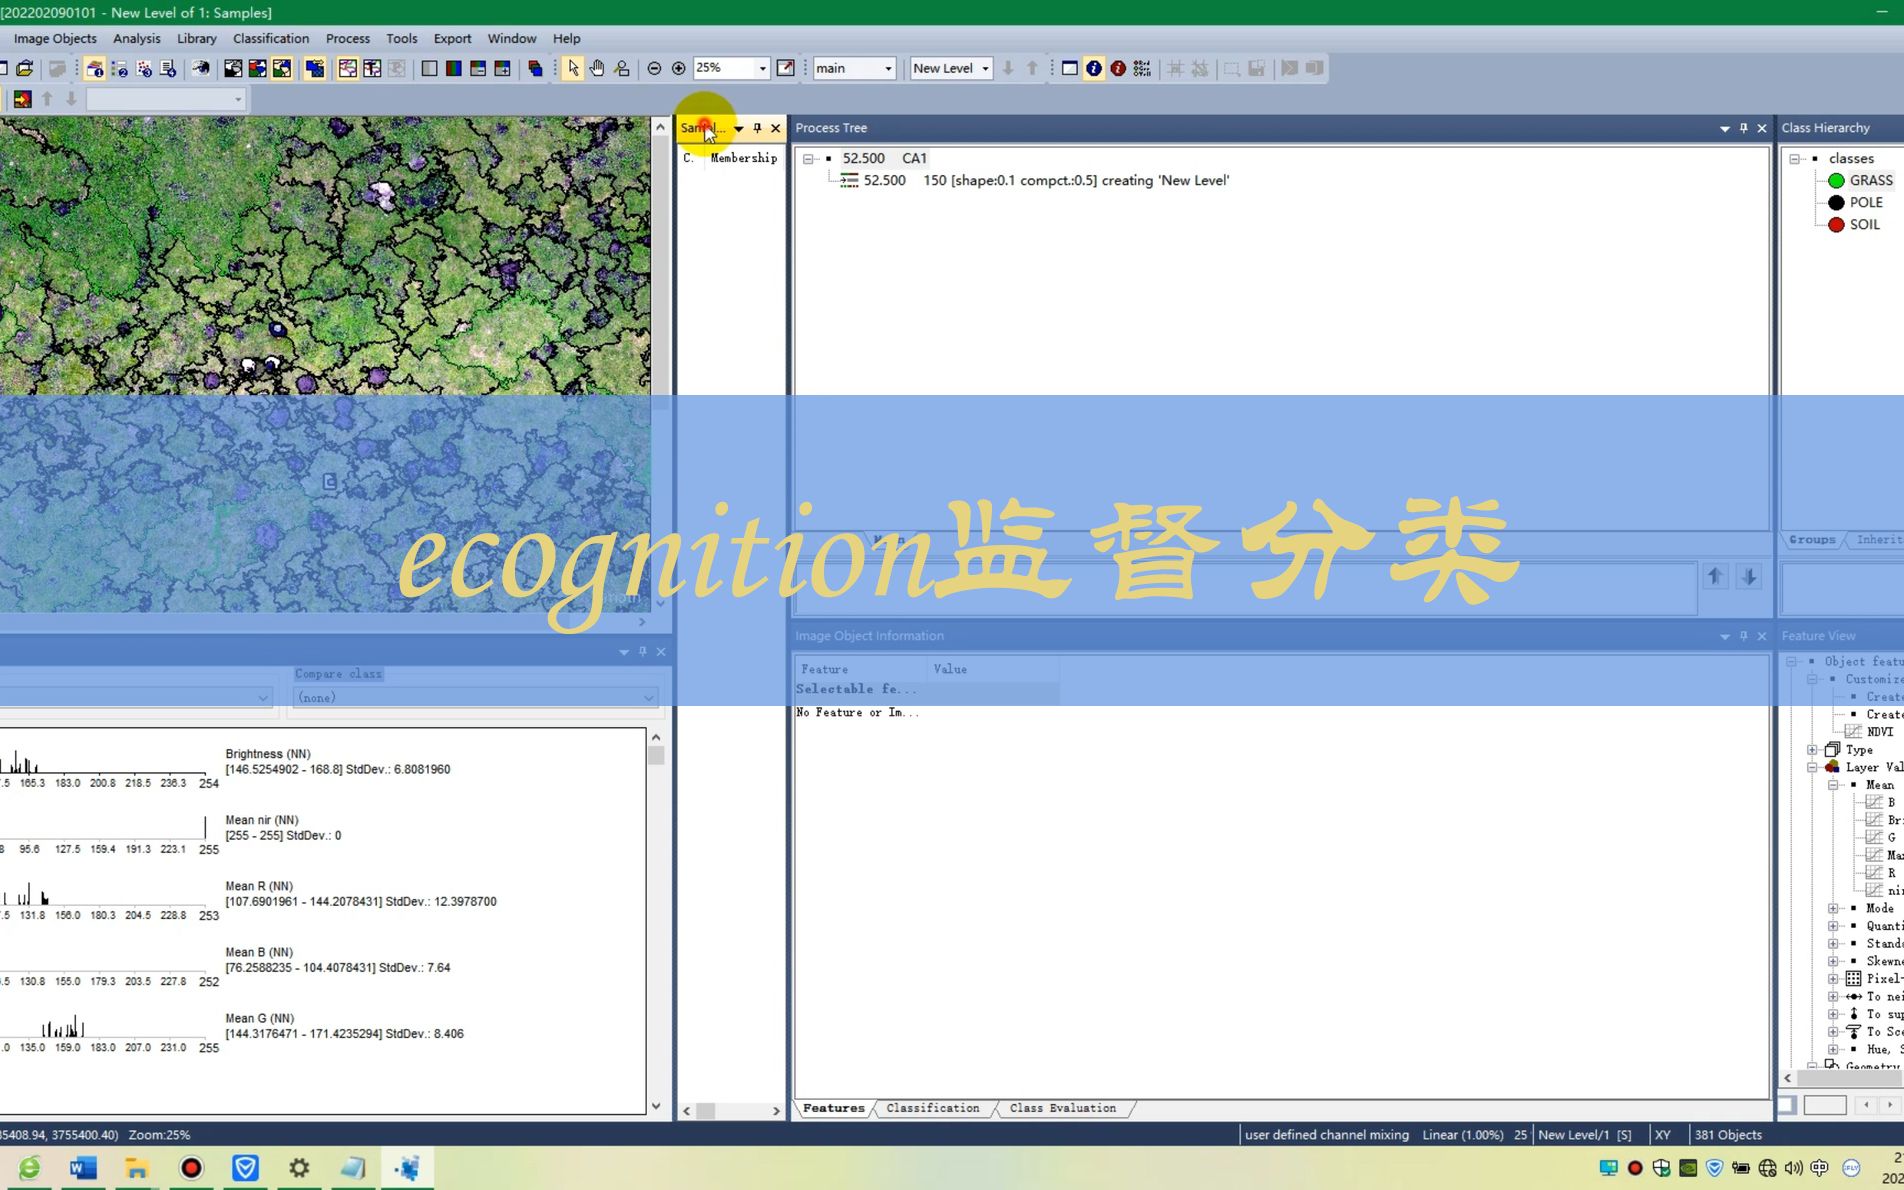Screen dimensions: 1904x1190
Task: Click the Zoom In magnifier icon
Action: 678,68
